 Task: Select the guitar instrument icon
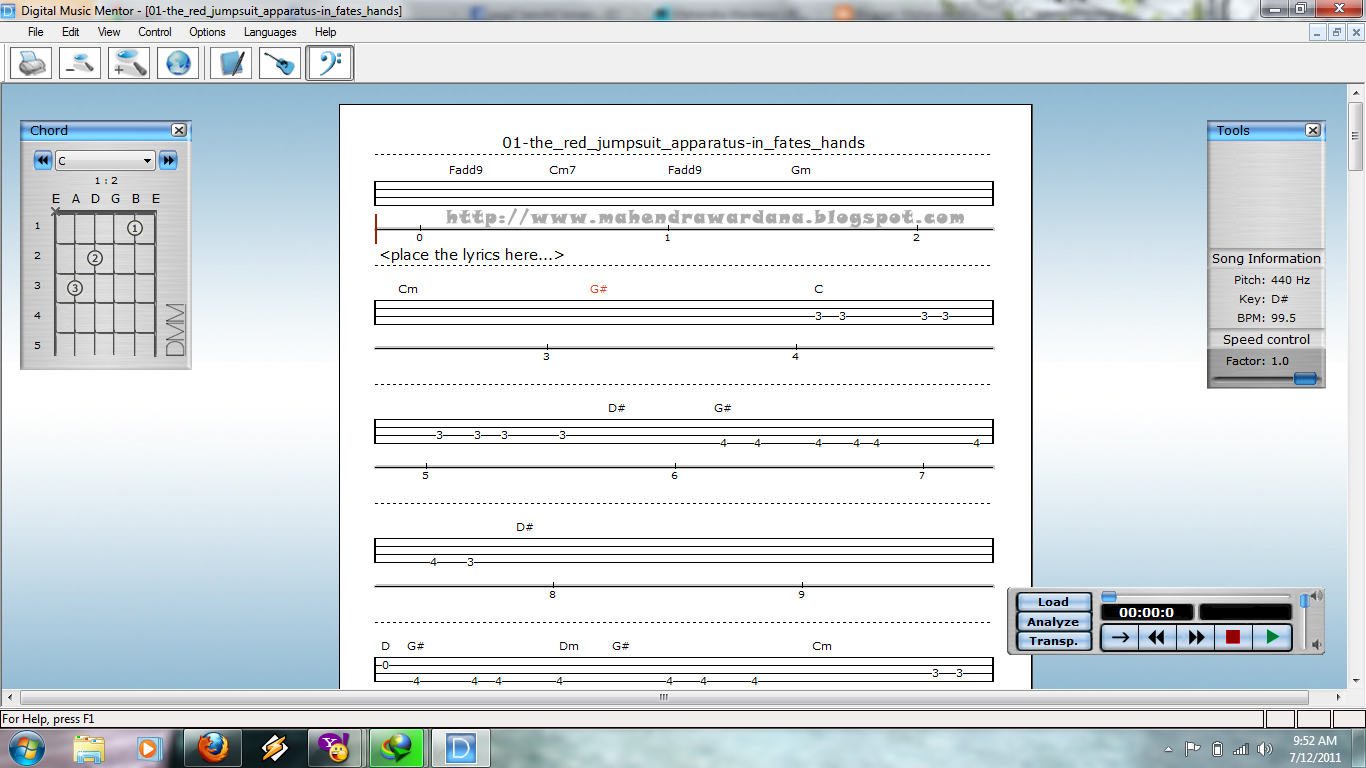280,64
